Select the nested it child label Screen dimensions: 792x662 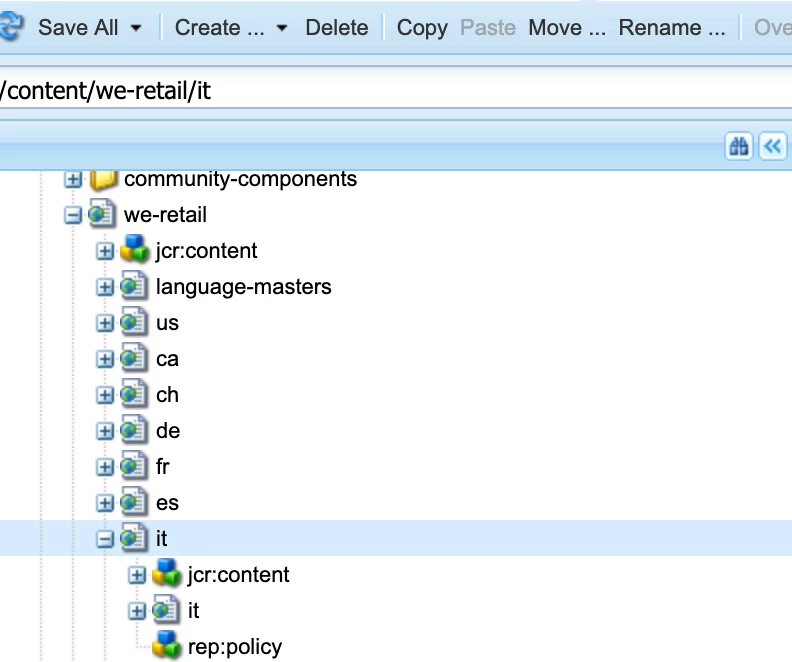click(193, 610)
